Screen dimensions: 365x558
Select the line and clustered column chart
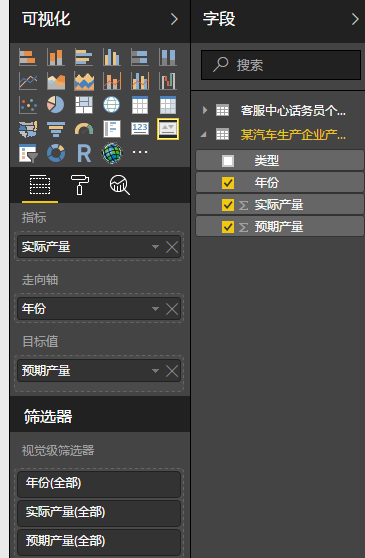pyautogui.click(x=140, y=81)
